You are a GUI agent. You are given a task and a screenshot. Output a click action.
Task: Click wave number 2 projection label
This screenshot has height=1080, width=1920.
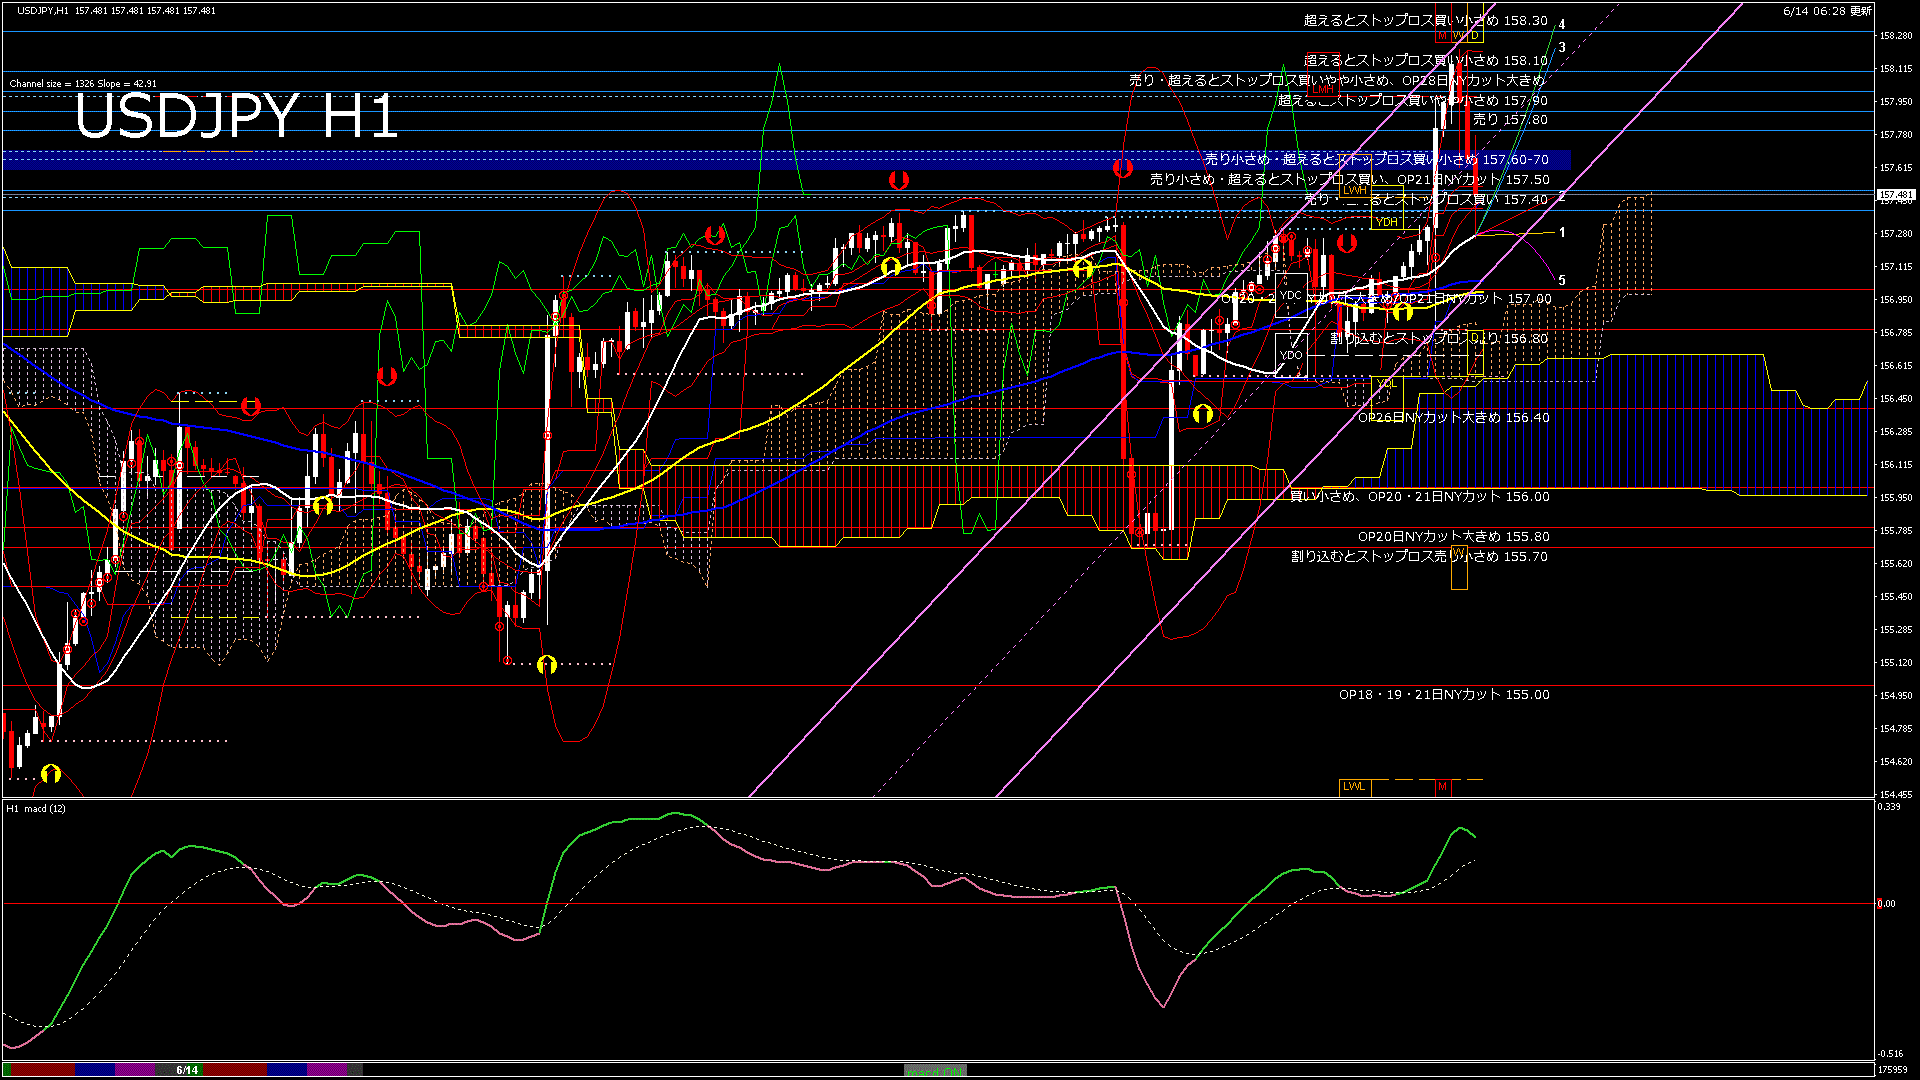(1562, 198)
